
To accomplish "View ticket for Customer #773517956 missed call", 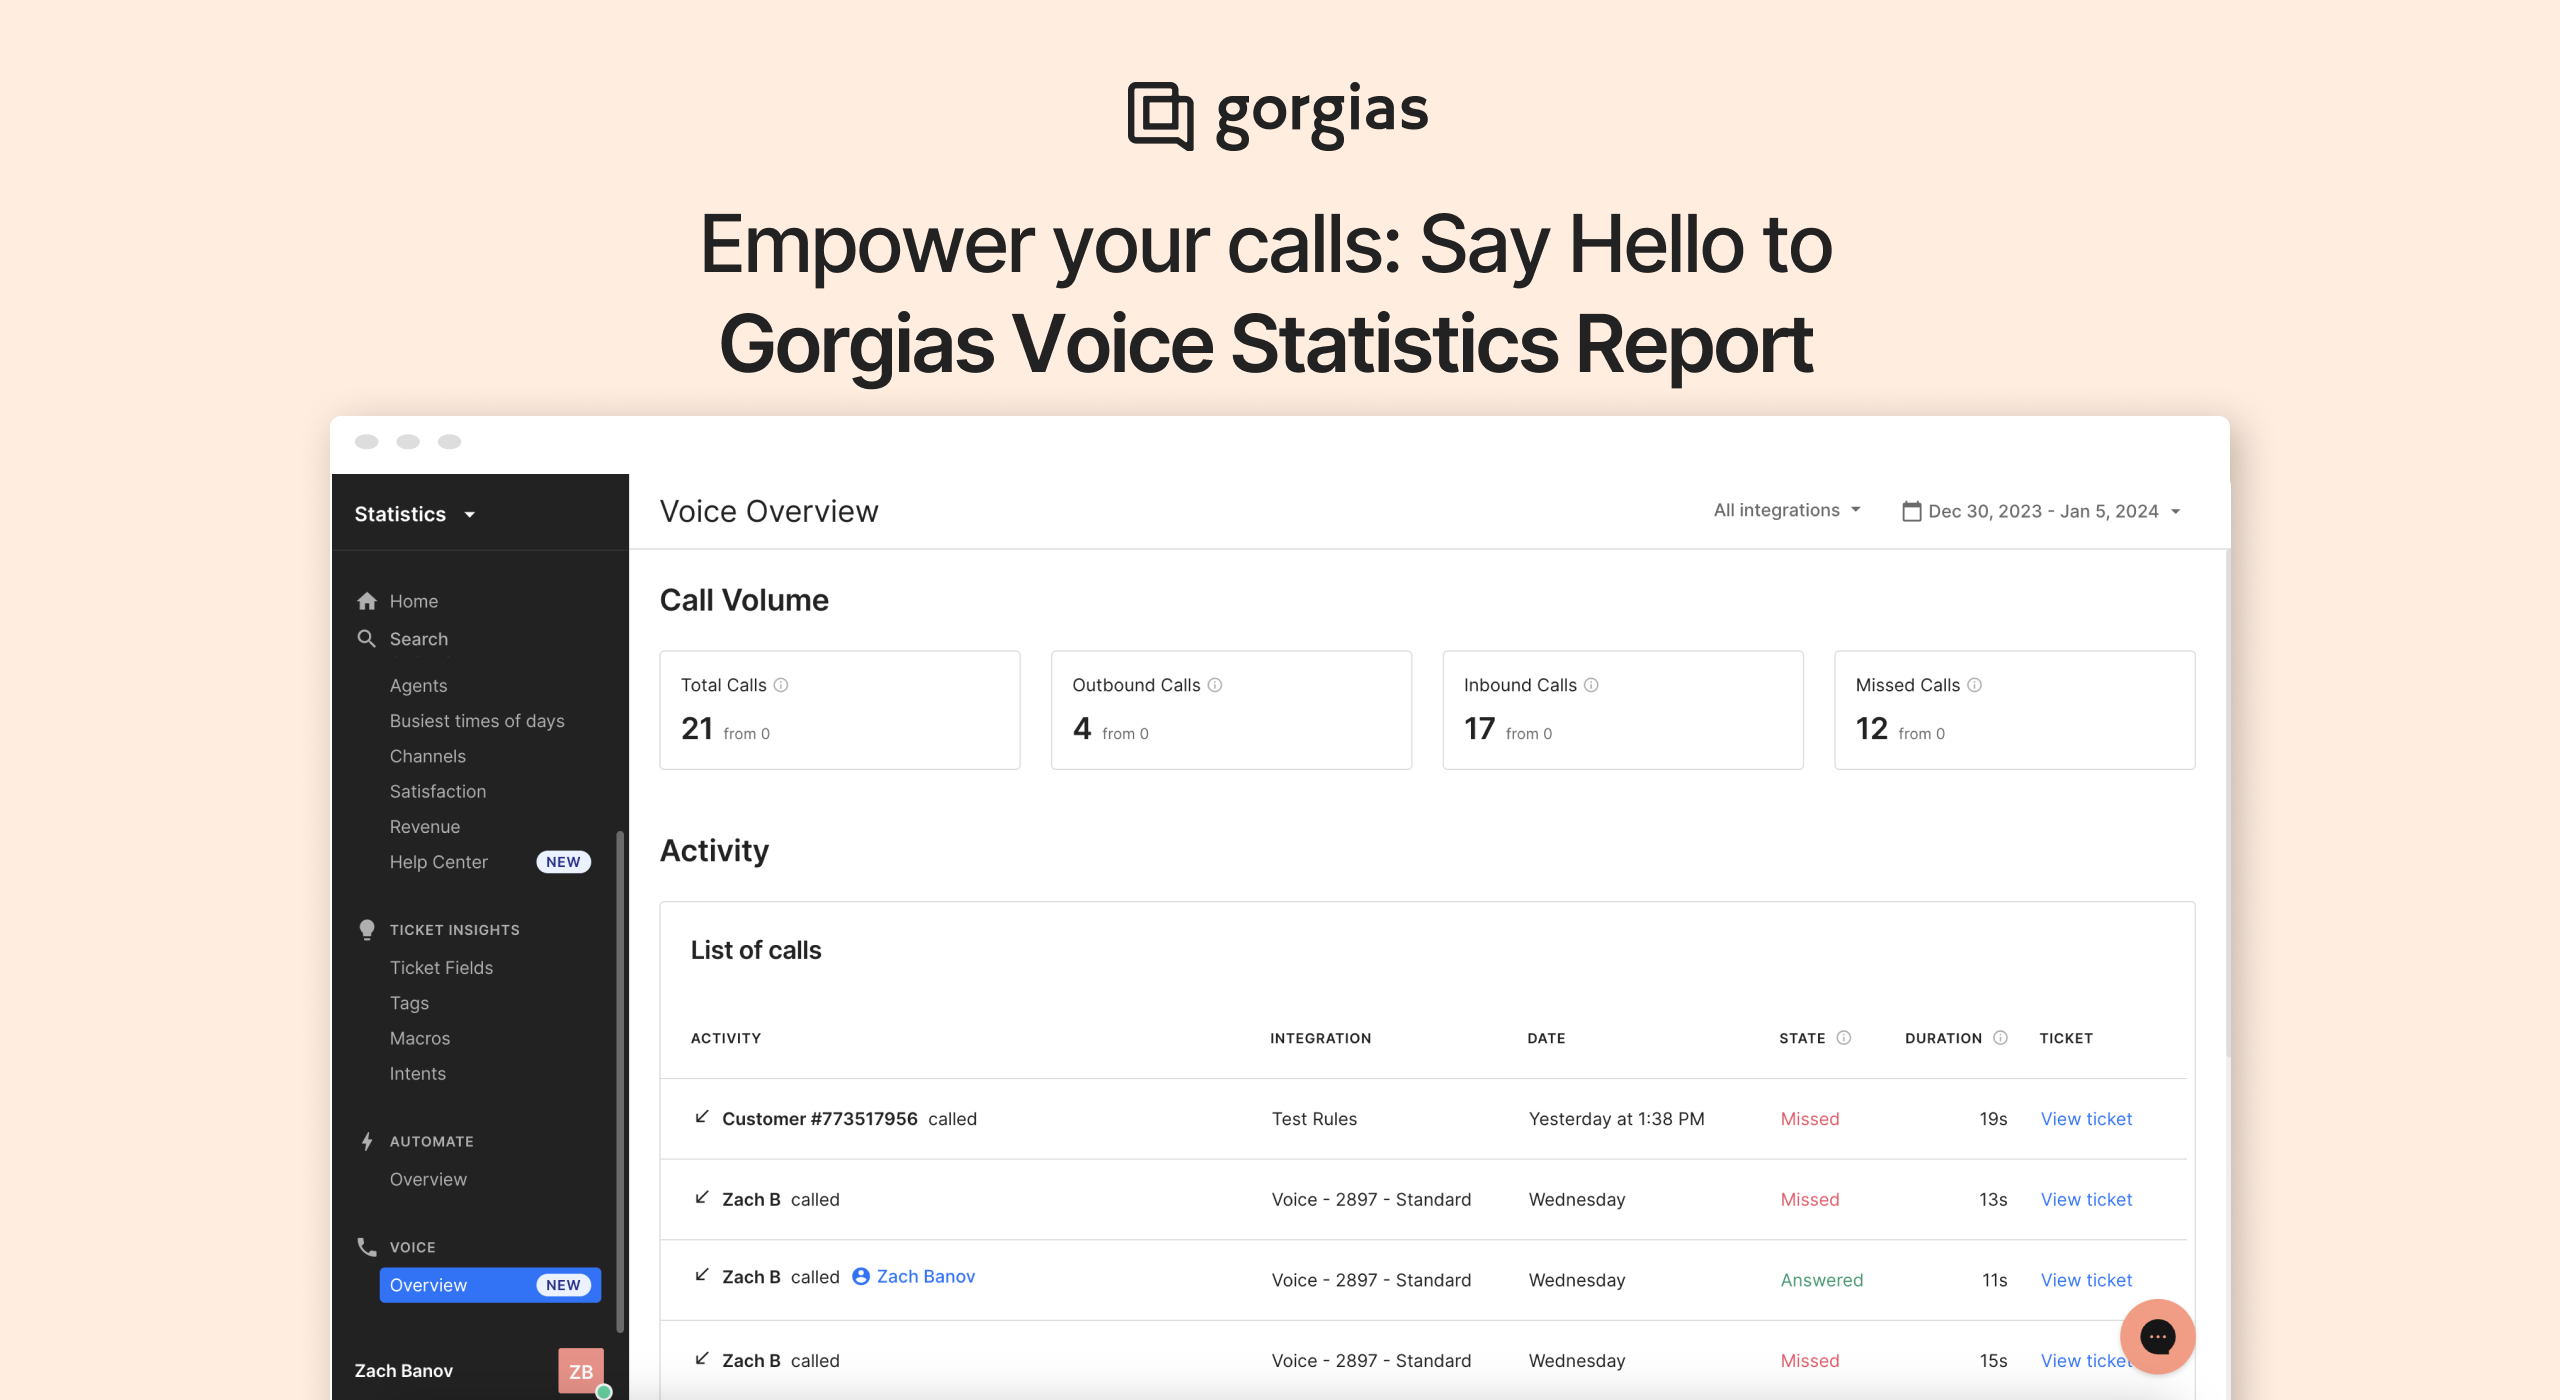I will [x=2086, y=1117].
